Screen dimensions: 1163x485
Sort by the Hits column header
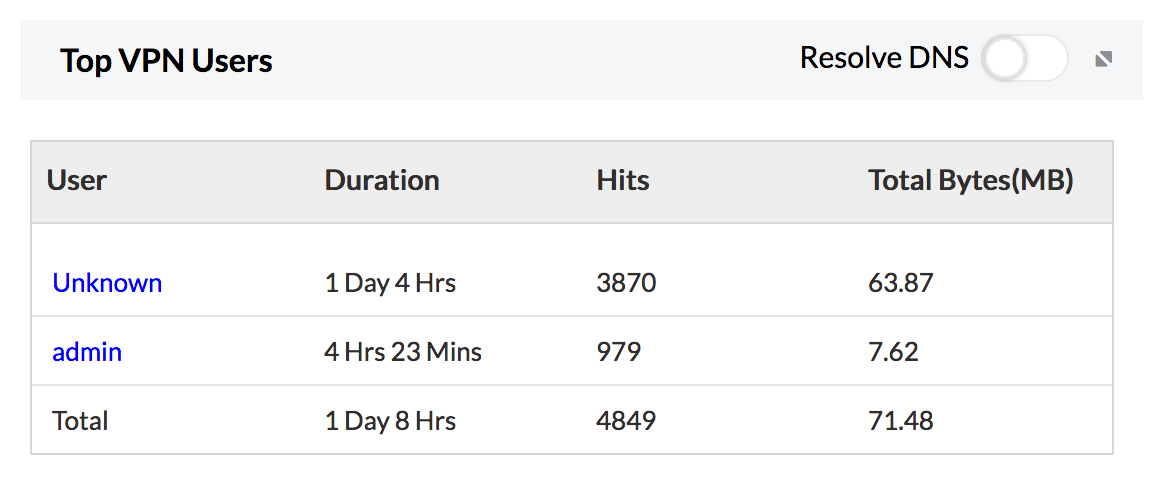point(623,181)
